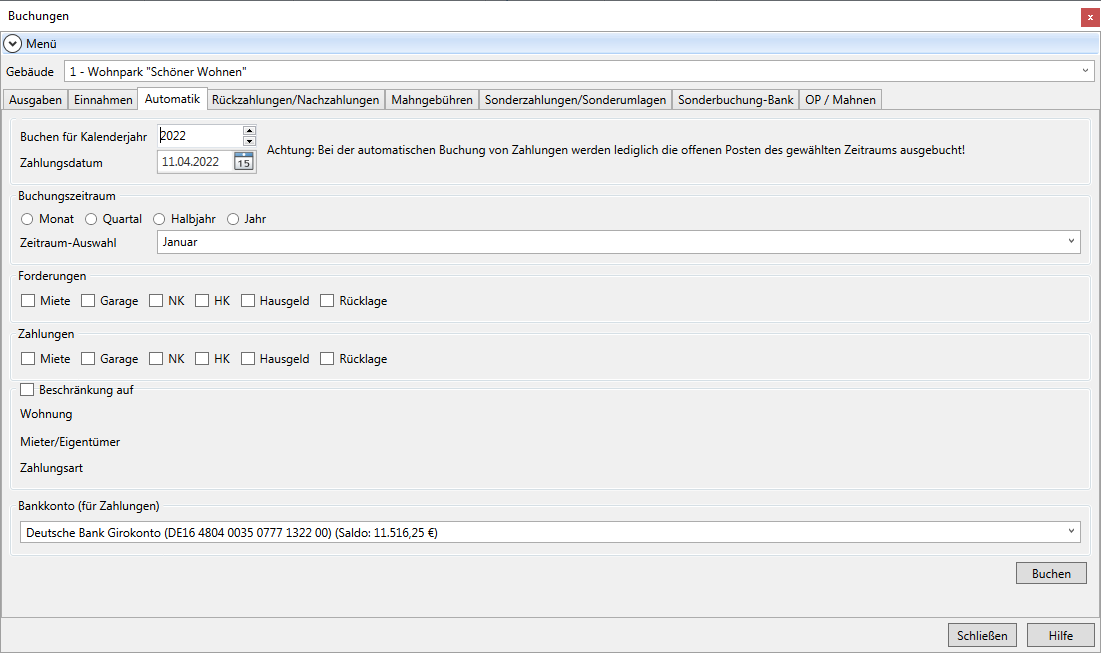
Task: Go to the OP / Mahnen tab
Action: 840,100
